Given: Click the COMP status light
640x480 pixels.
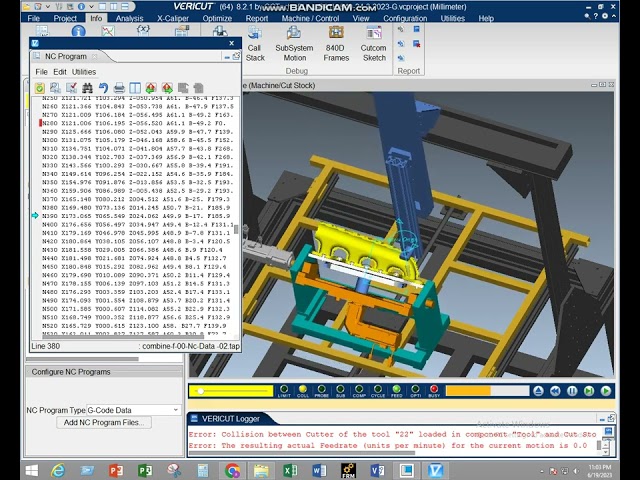Looking at the screenshot, I should pos(359,391).
